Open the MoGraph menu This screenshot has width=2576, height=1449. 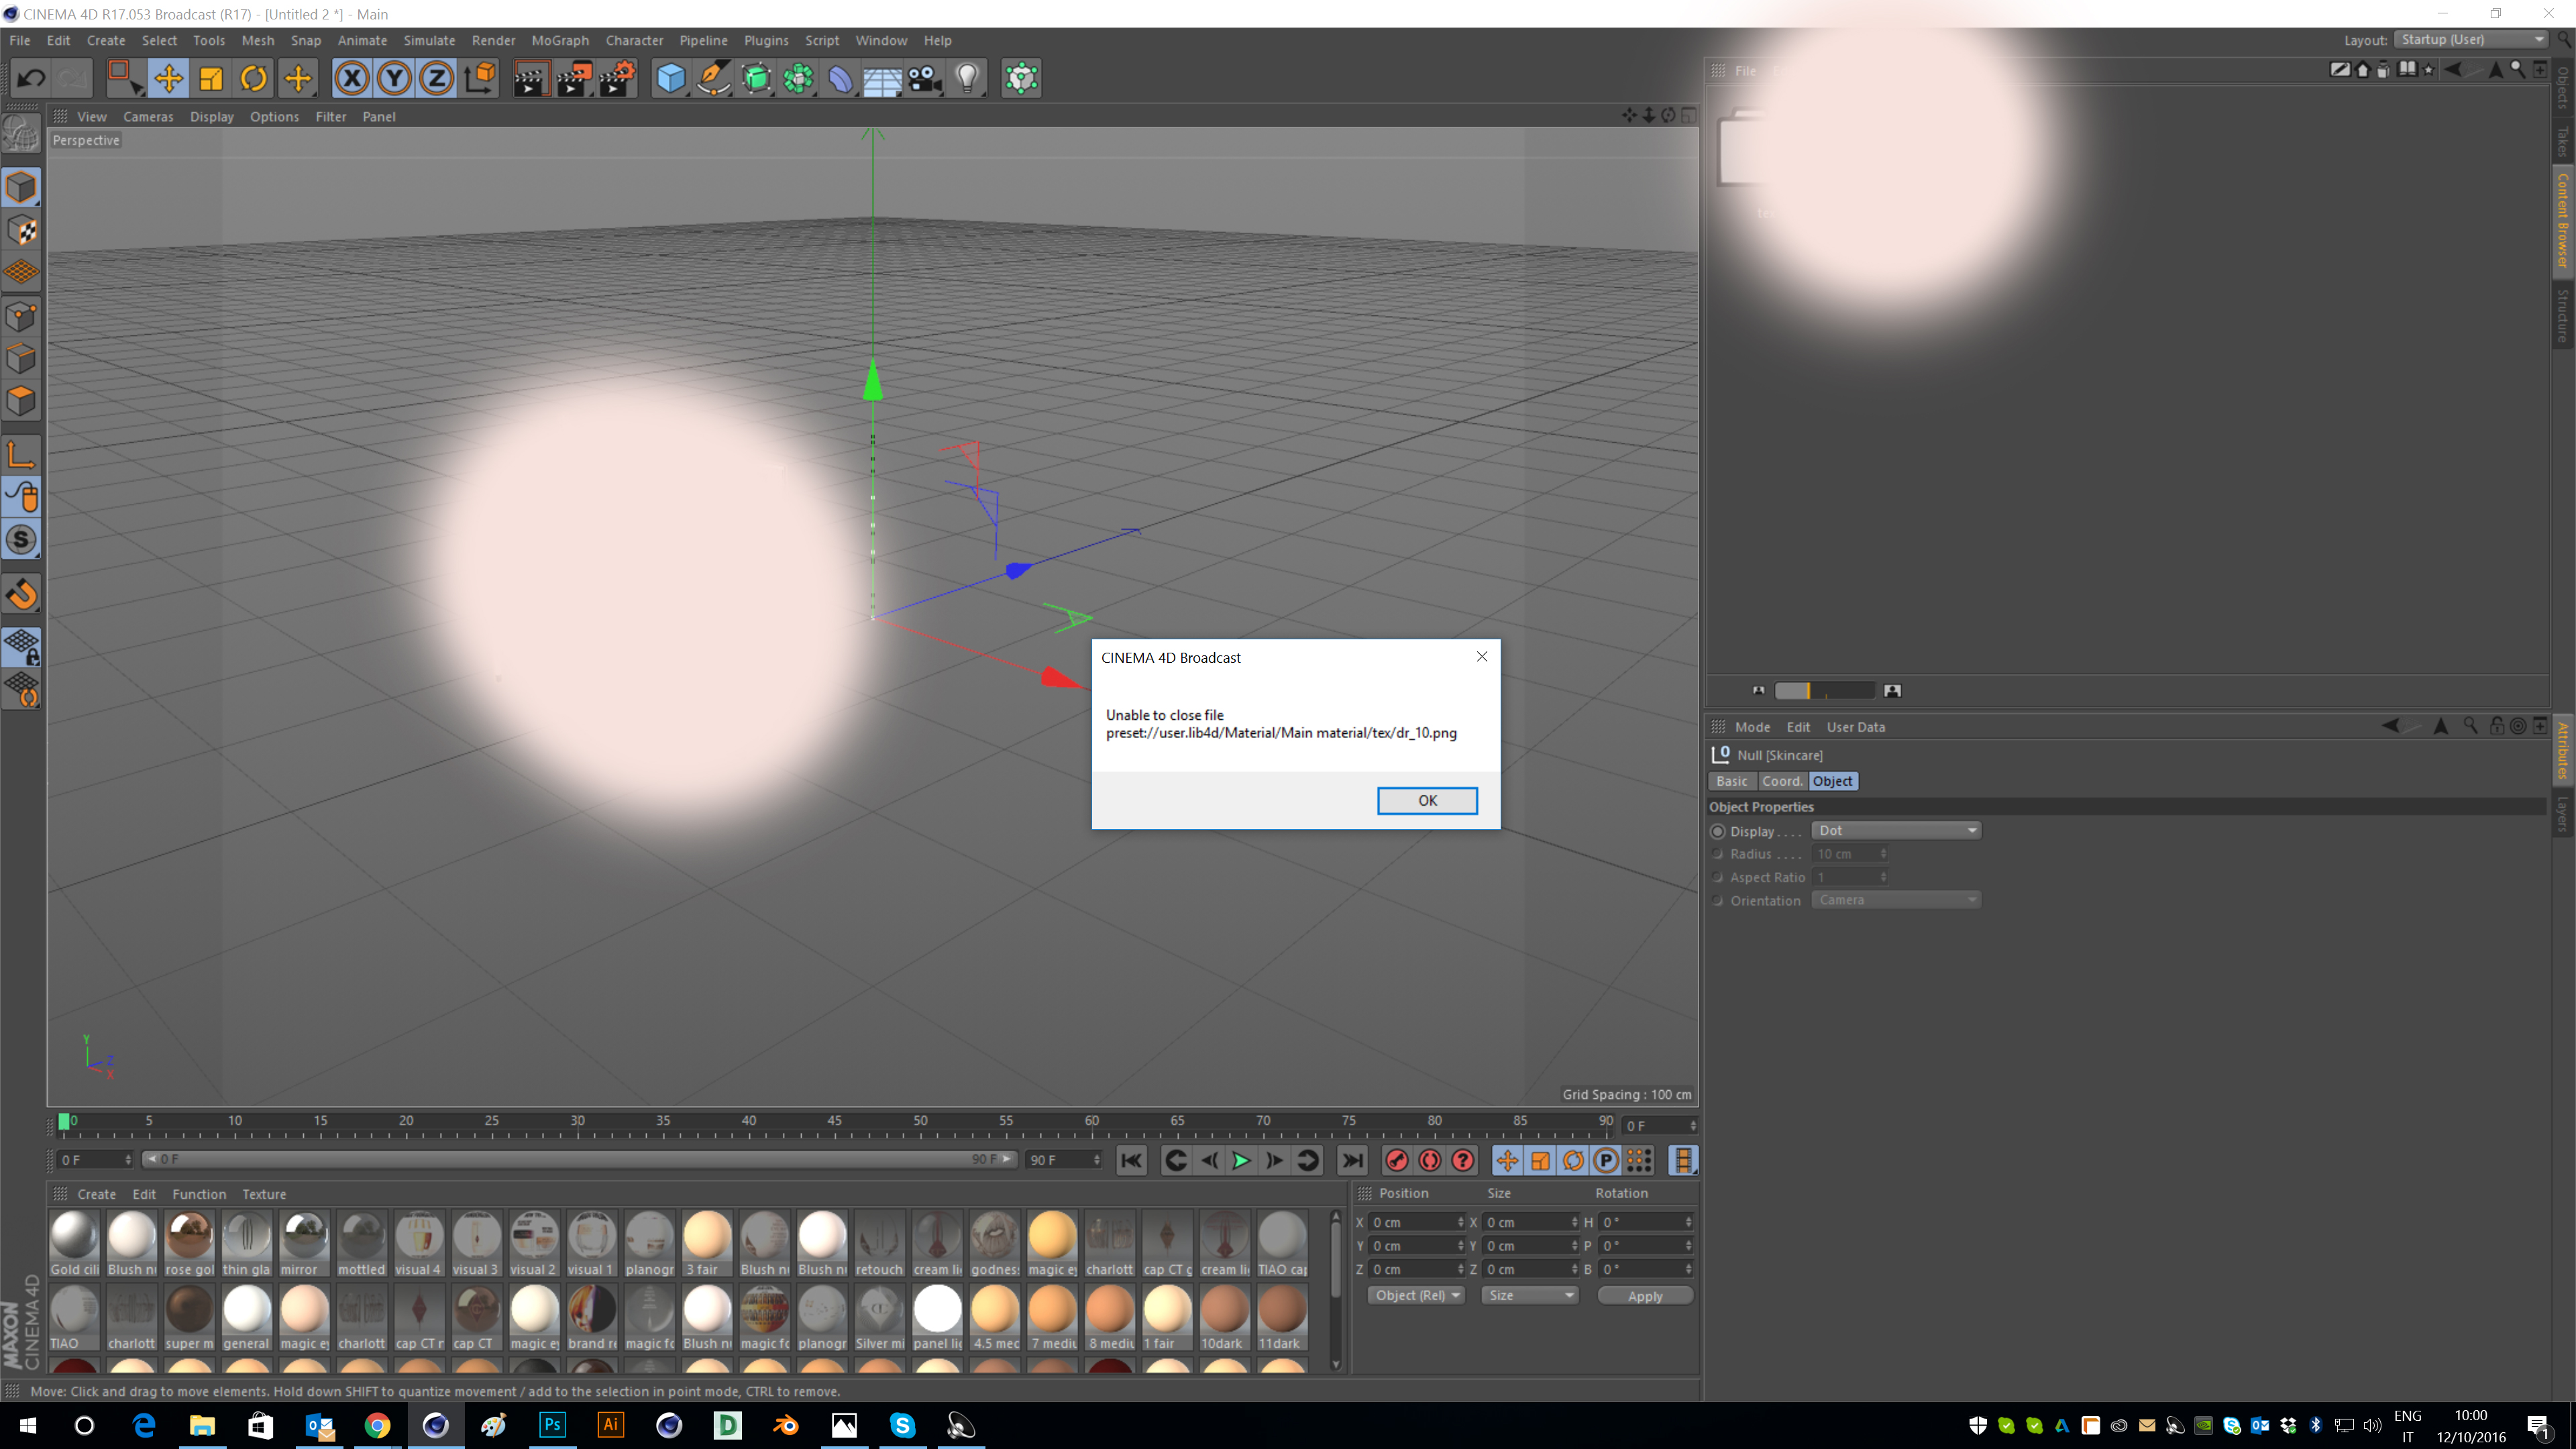tap(559, 40)
